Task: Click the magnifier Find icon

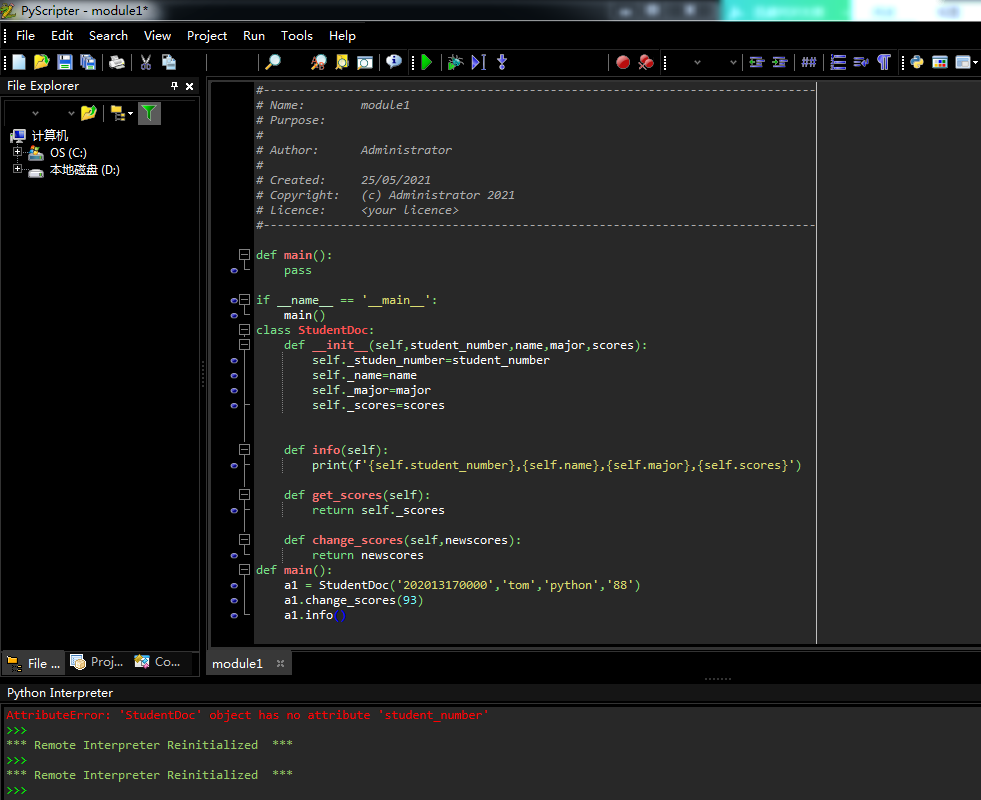Action: [272, 62]
